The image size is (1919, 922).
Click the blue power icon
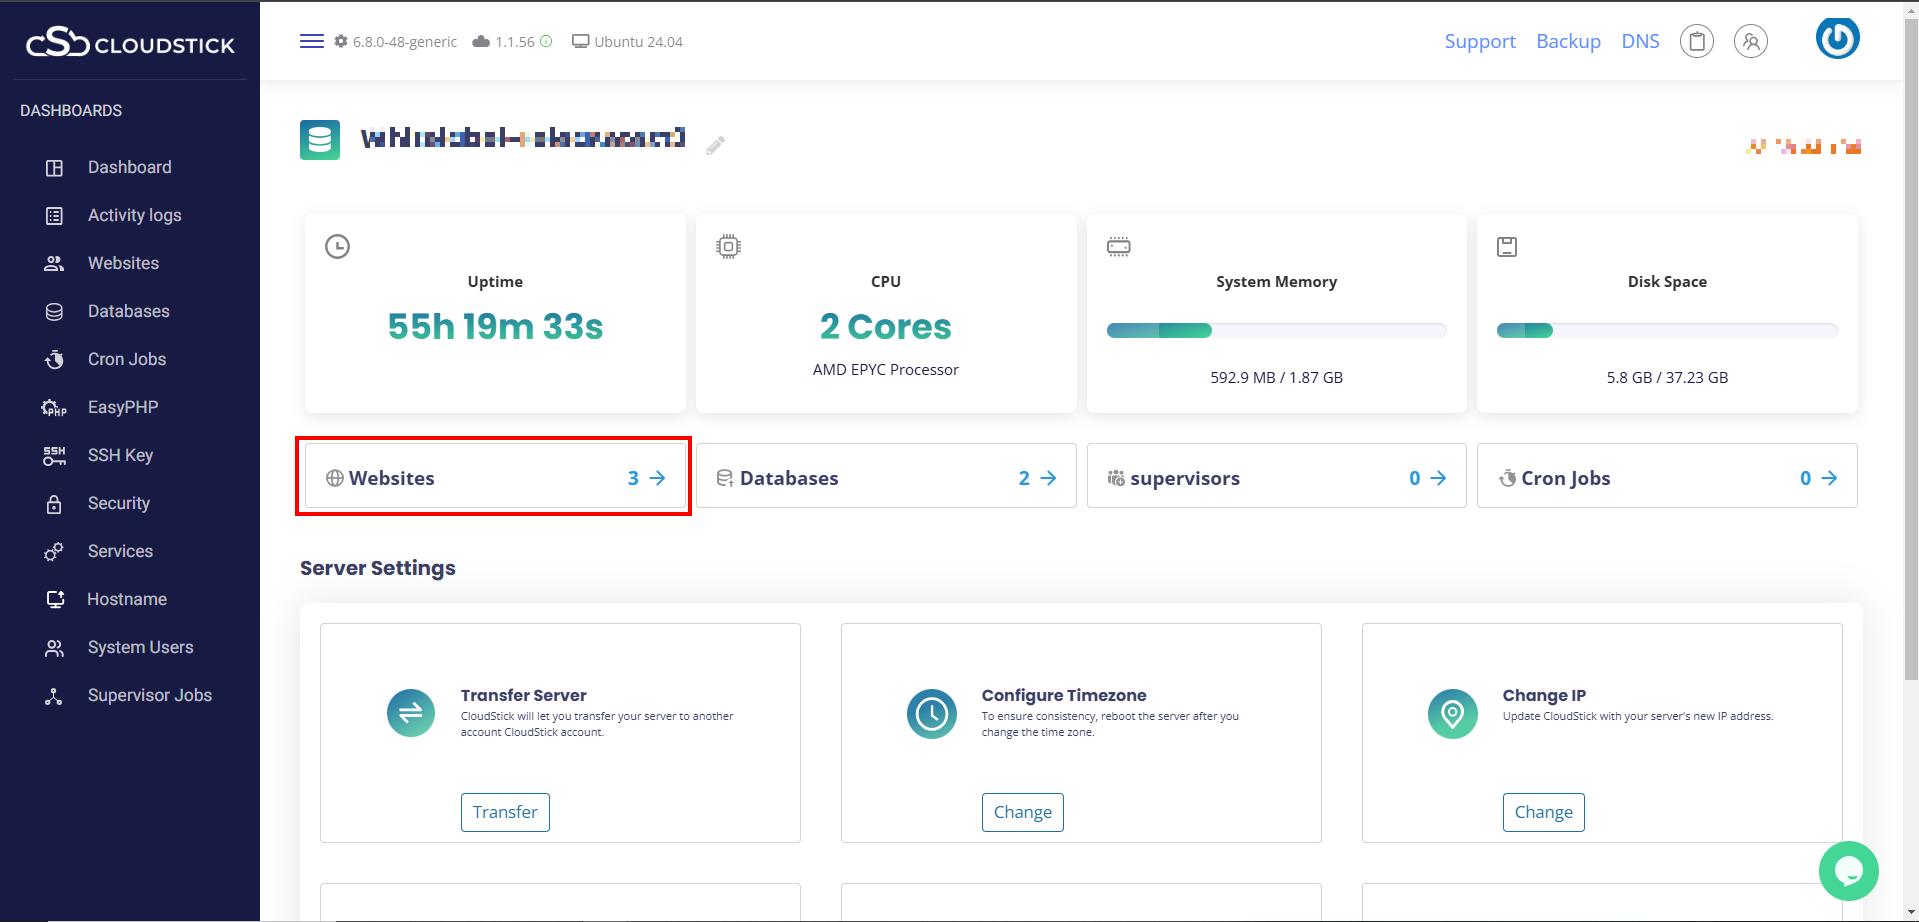(1837, 39)
